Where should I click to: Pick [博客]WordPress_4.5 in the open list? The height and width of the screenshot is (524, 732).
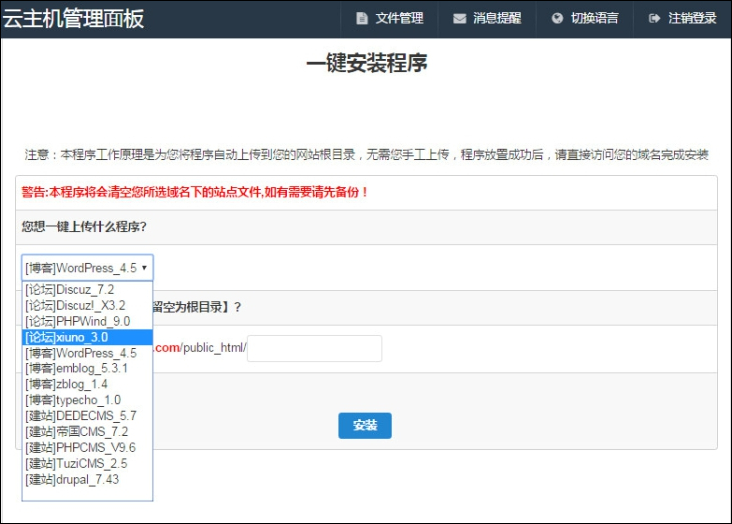coord(87,353)
